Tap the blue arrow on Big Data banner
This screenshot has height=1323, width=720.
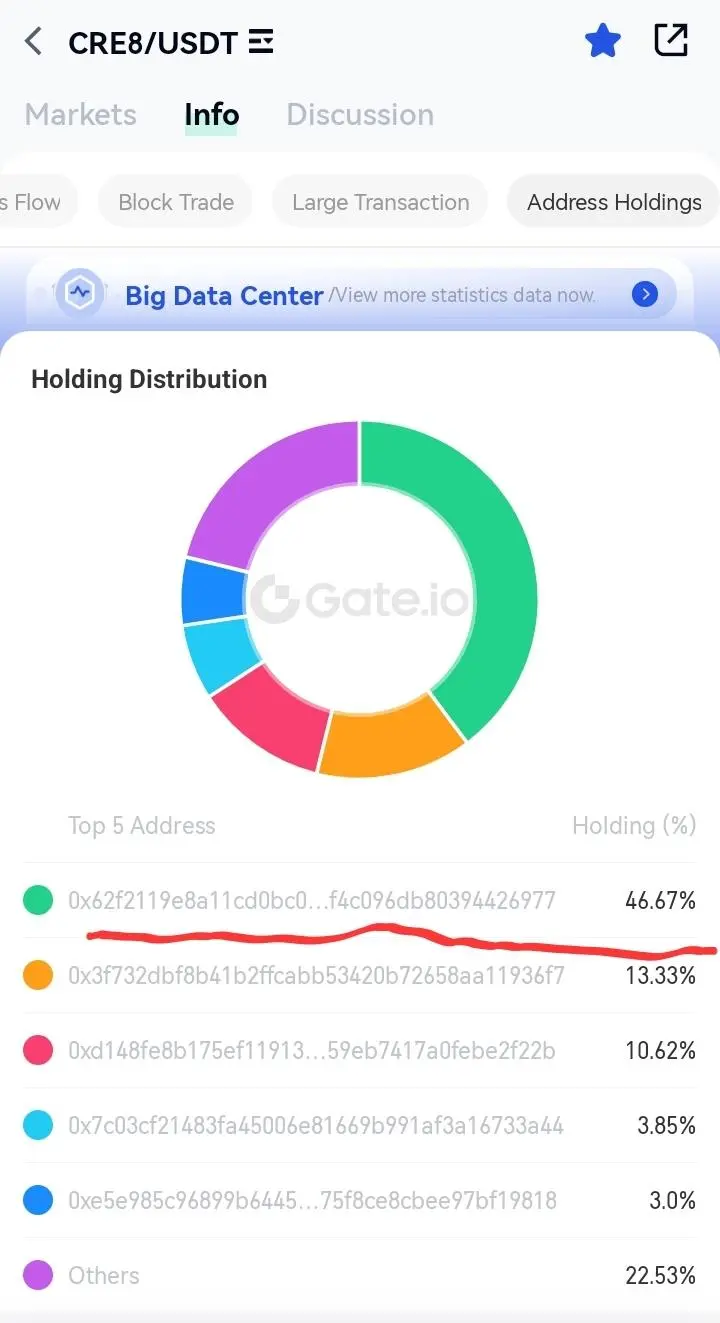click(645, 294)
